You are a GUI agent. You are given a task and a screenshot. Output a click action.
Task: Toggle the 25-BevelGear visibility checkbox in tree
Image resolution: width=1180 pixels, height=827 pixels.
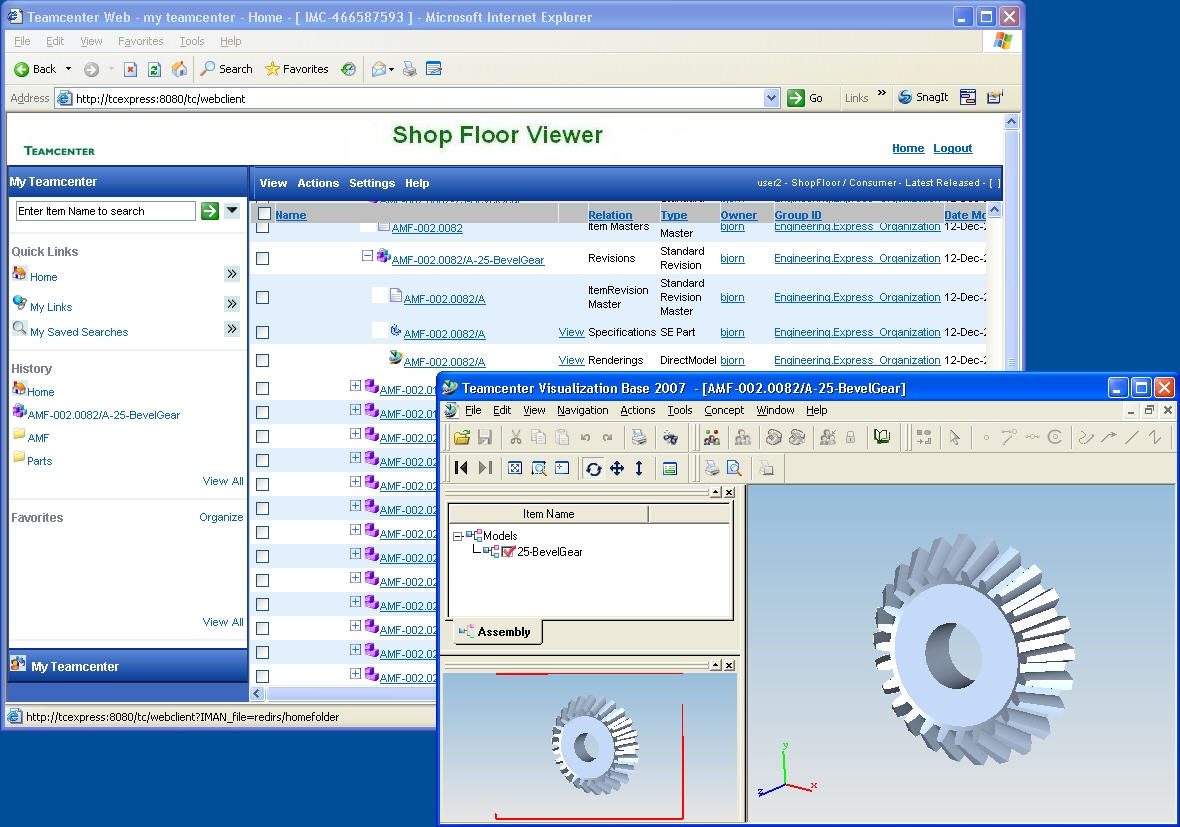[x=509, y=552]
